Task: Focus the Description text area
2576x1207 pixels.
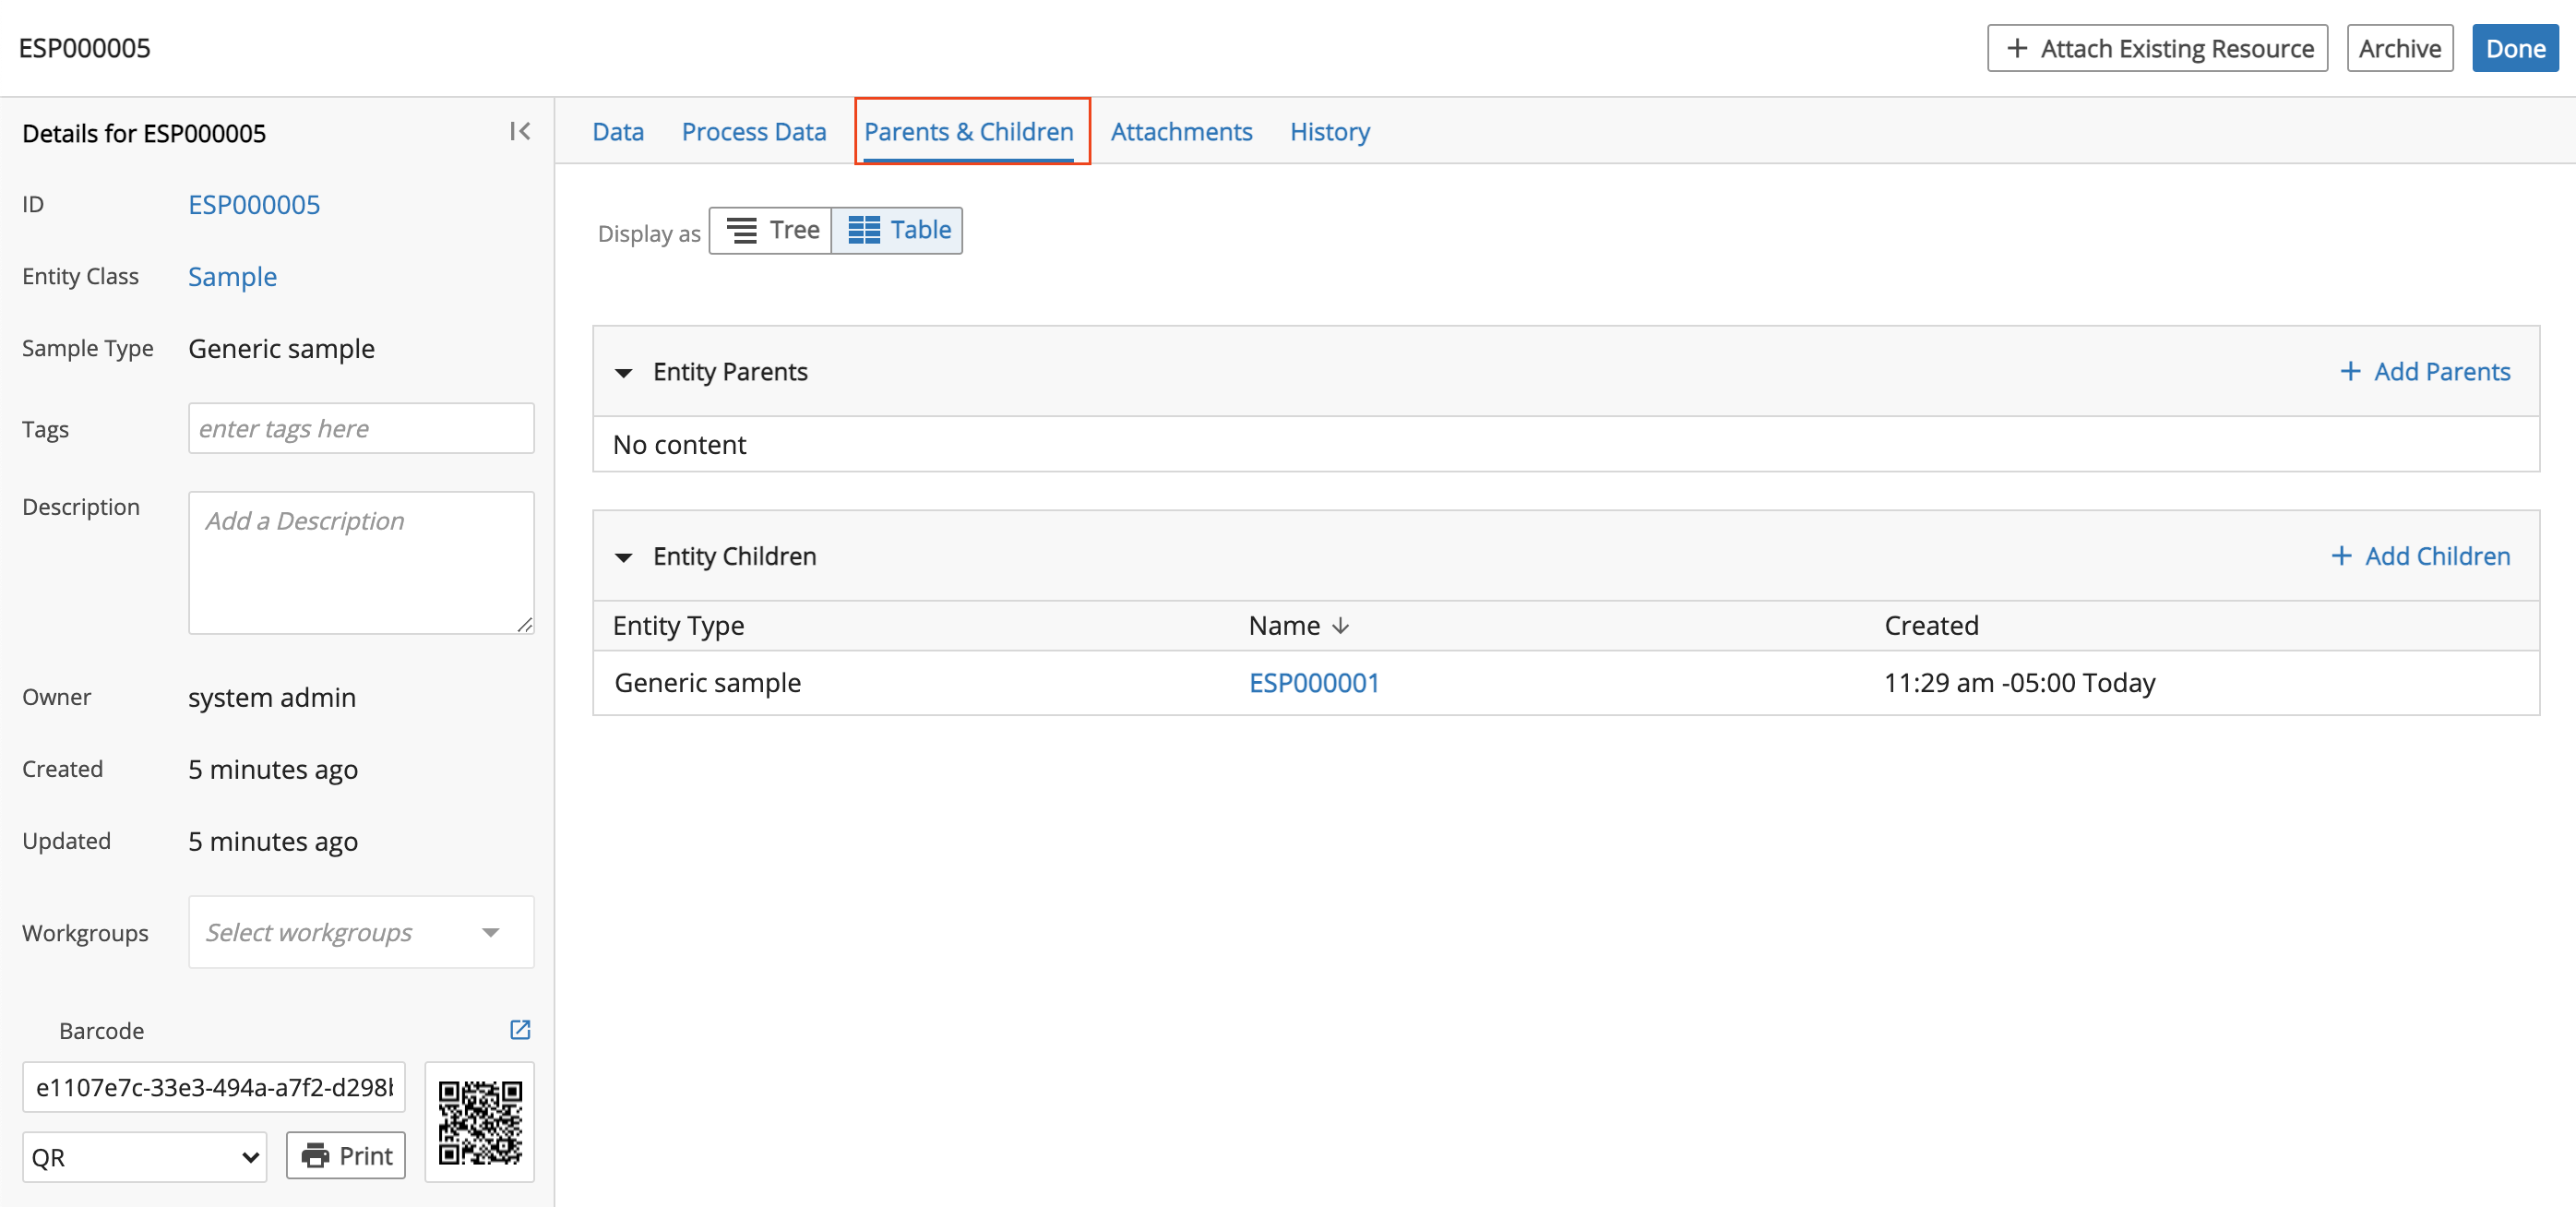Action: (x=361, y=562)
